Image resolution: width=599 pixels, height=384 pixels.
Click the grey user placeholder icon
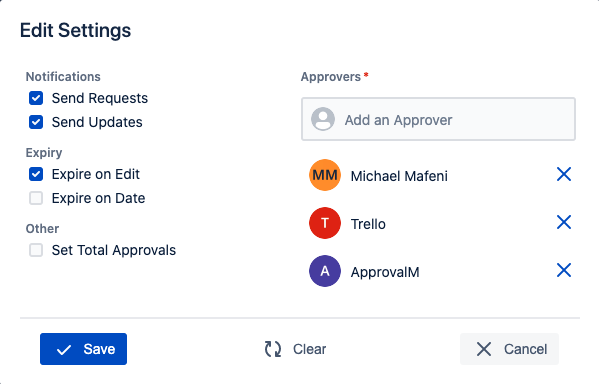pyautogui.click(x=323, y=119)
